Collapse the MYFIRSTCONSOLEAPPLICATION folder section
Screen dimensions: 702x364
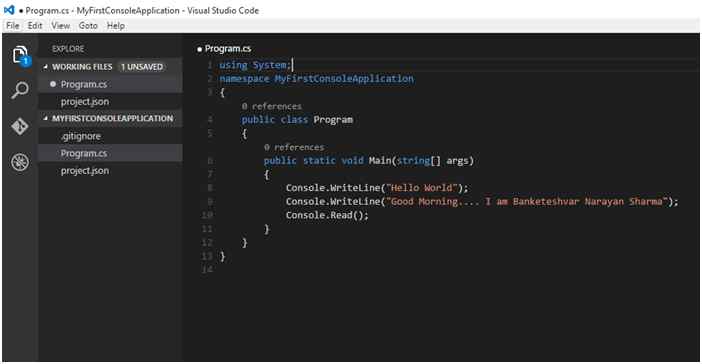[x=45, y=118]
